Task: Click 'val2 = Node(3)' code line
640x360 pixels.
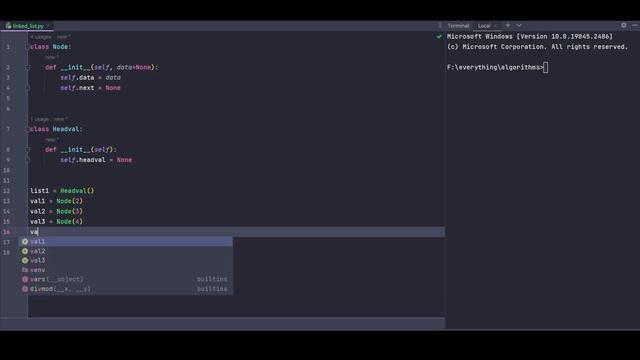Action: point(56,211)
